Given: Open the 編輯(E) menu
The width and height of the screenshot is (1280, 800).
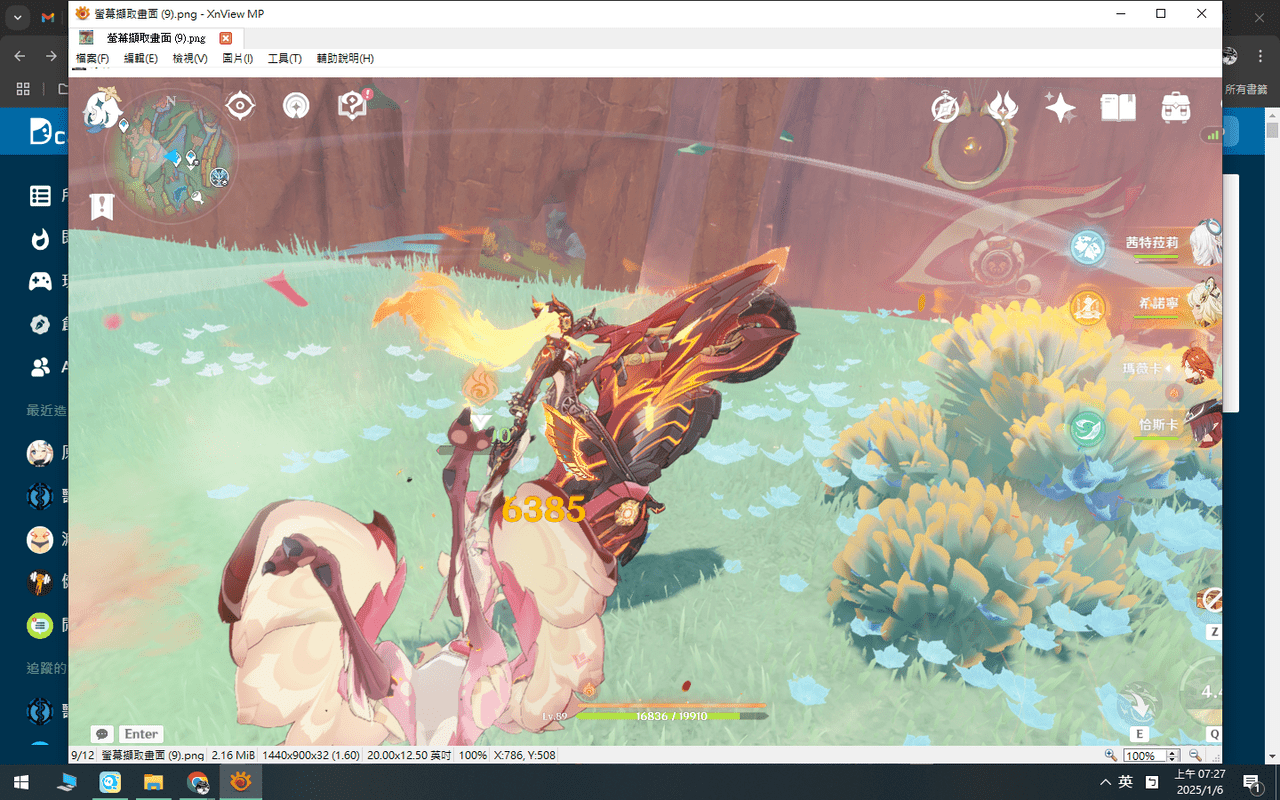Looking at the screenshot, I should coord(141,59).
